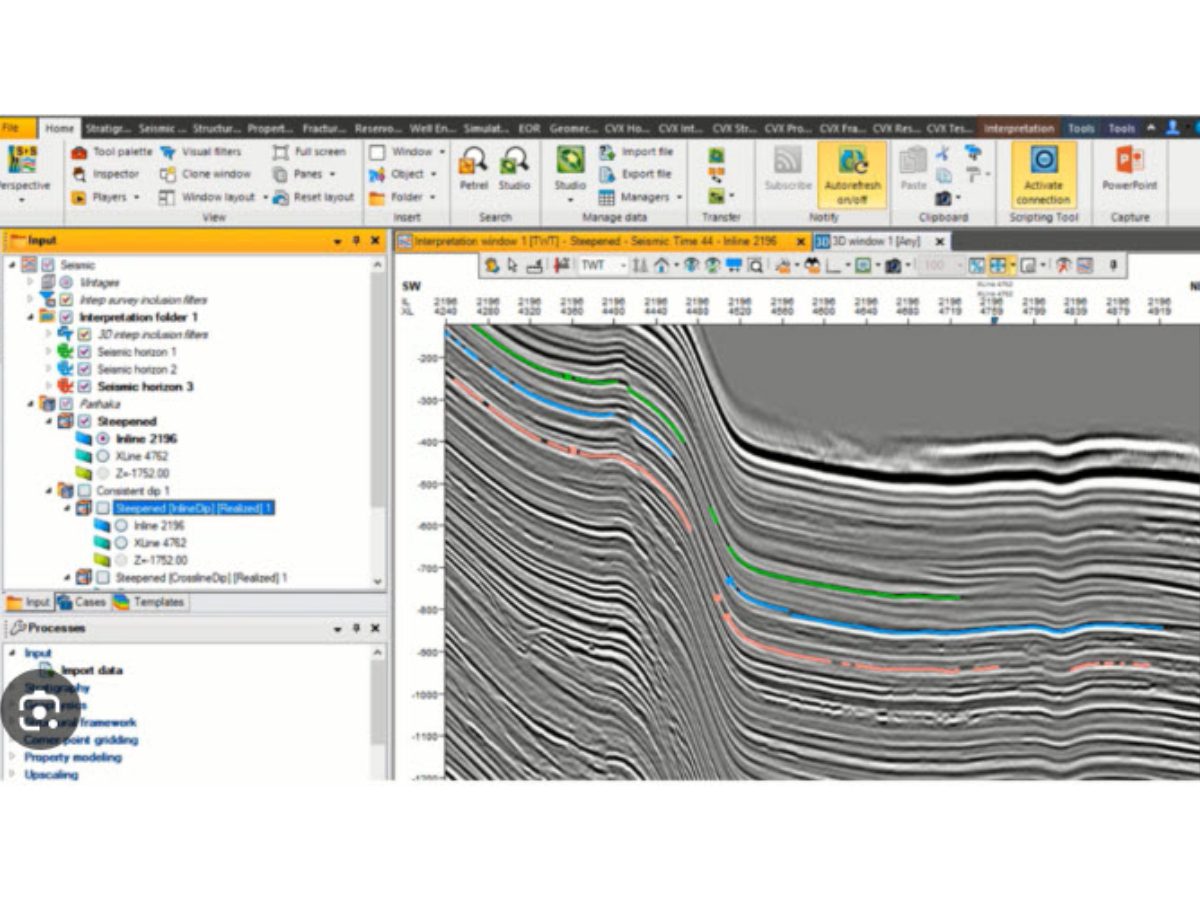Click the binoculars icon in window toolbar
This screenshot has height=900, width=1200.
pyautogui.click(x=812, y=266)
